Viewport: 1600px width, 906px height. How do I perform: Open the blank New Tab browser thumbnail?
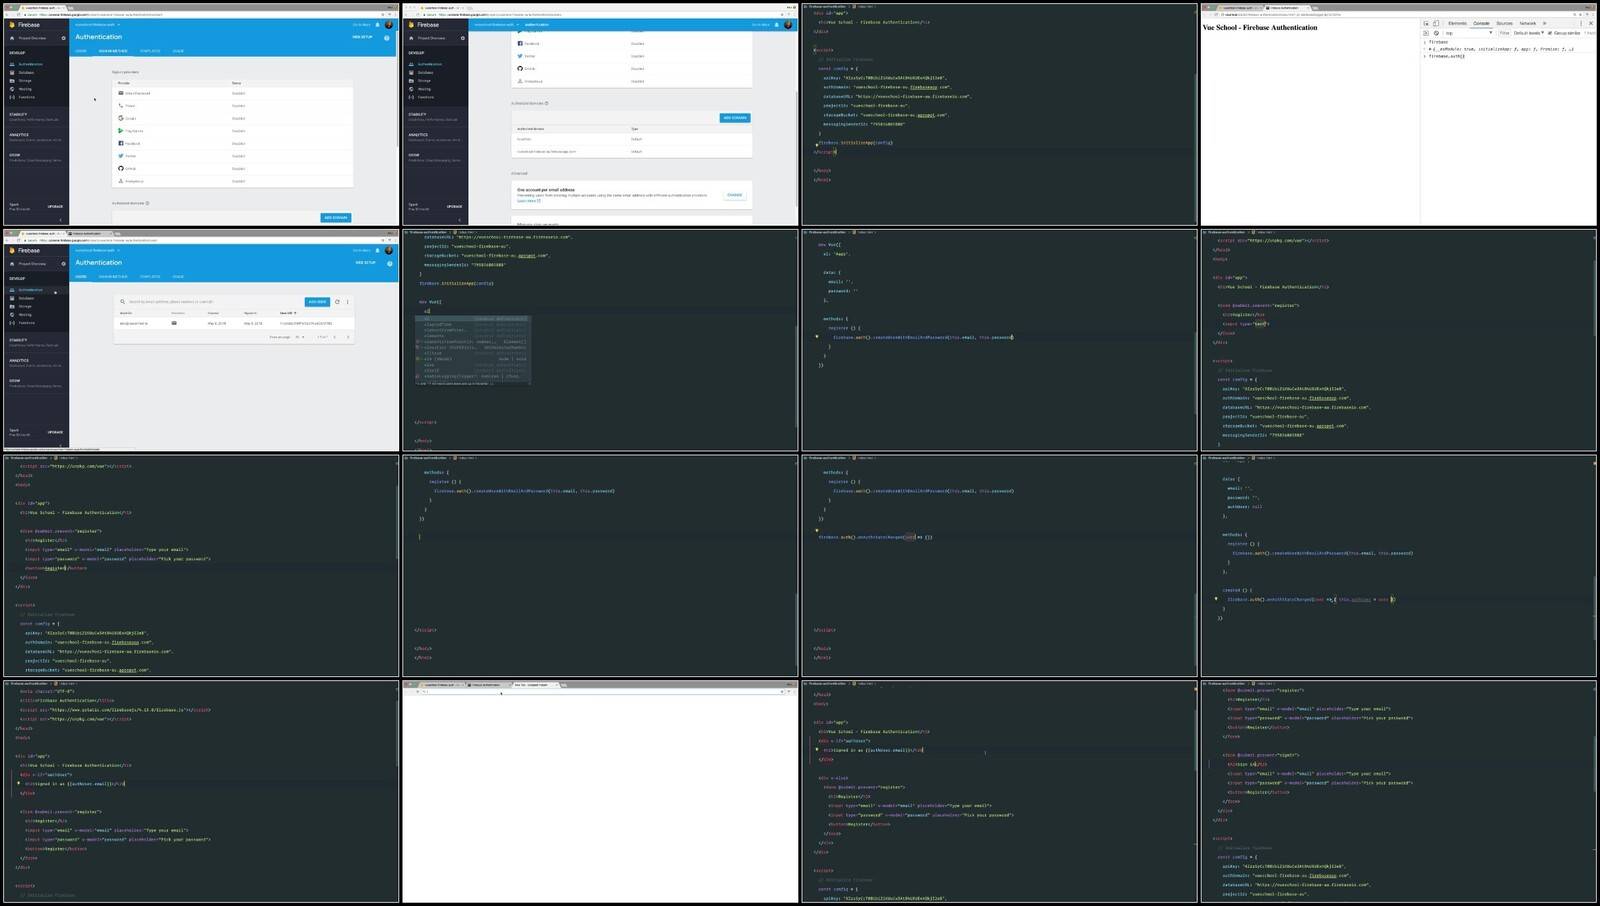[x=600, y=792]
